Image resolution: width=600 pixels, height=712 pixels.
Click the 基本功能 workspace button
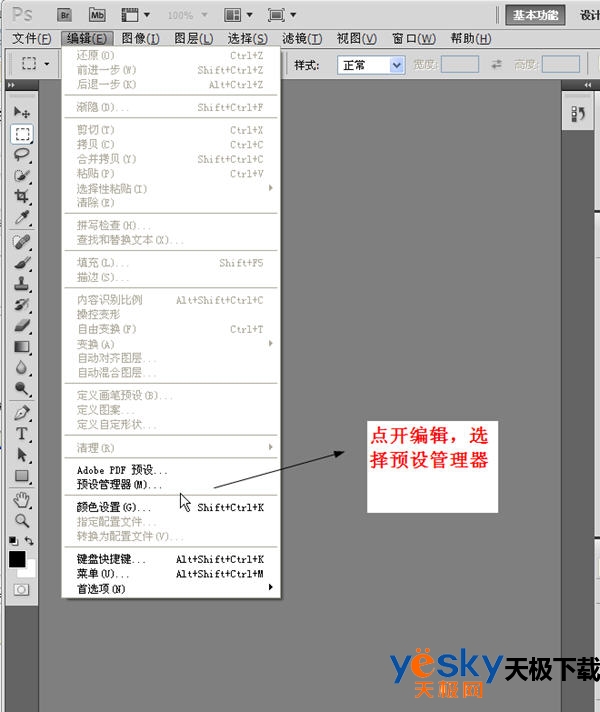[536, 15]
